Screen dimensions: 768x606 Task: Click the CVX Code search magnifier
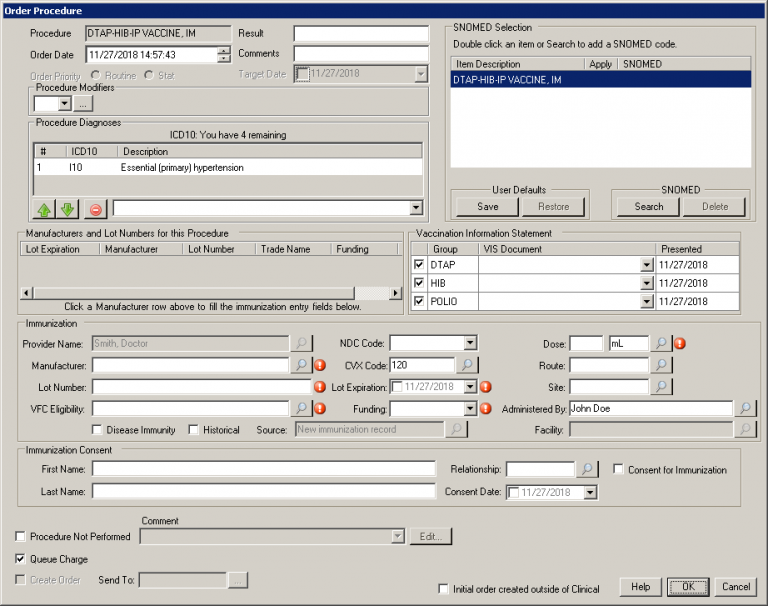point(467,365)
